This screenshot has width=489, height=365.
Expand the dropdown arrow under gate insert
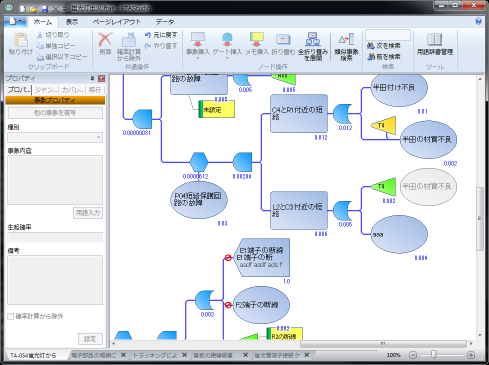pos(227,58)
